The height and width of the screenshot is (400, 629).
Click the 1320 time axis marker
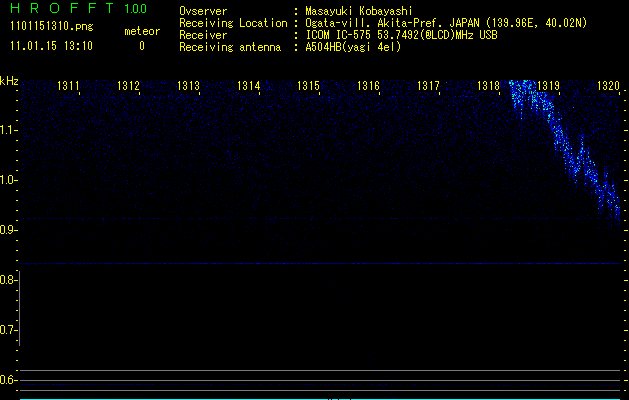coord(609,85)
